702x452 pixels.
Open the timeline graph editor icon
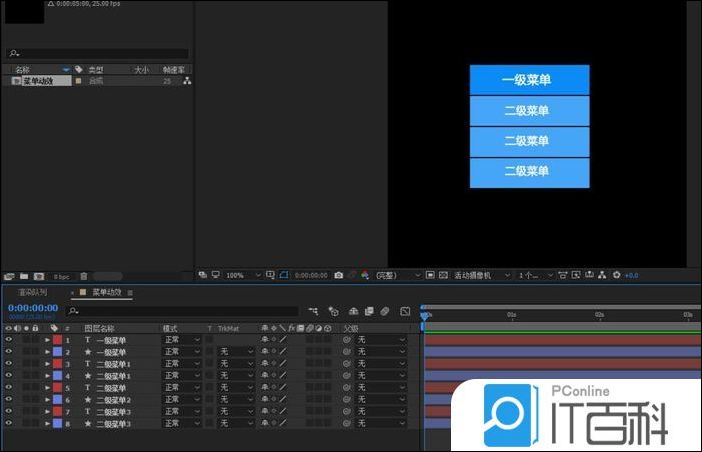tap(404, 311)
